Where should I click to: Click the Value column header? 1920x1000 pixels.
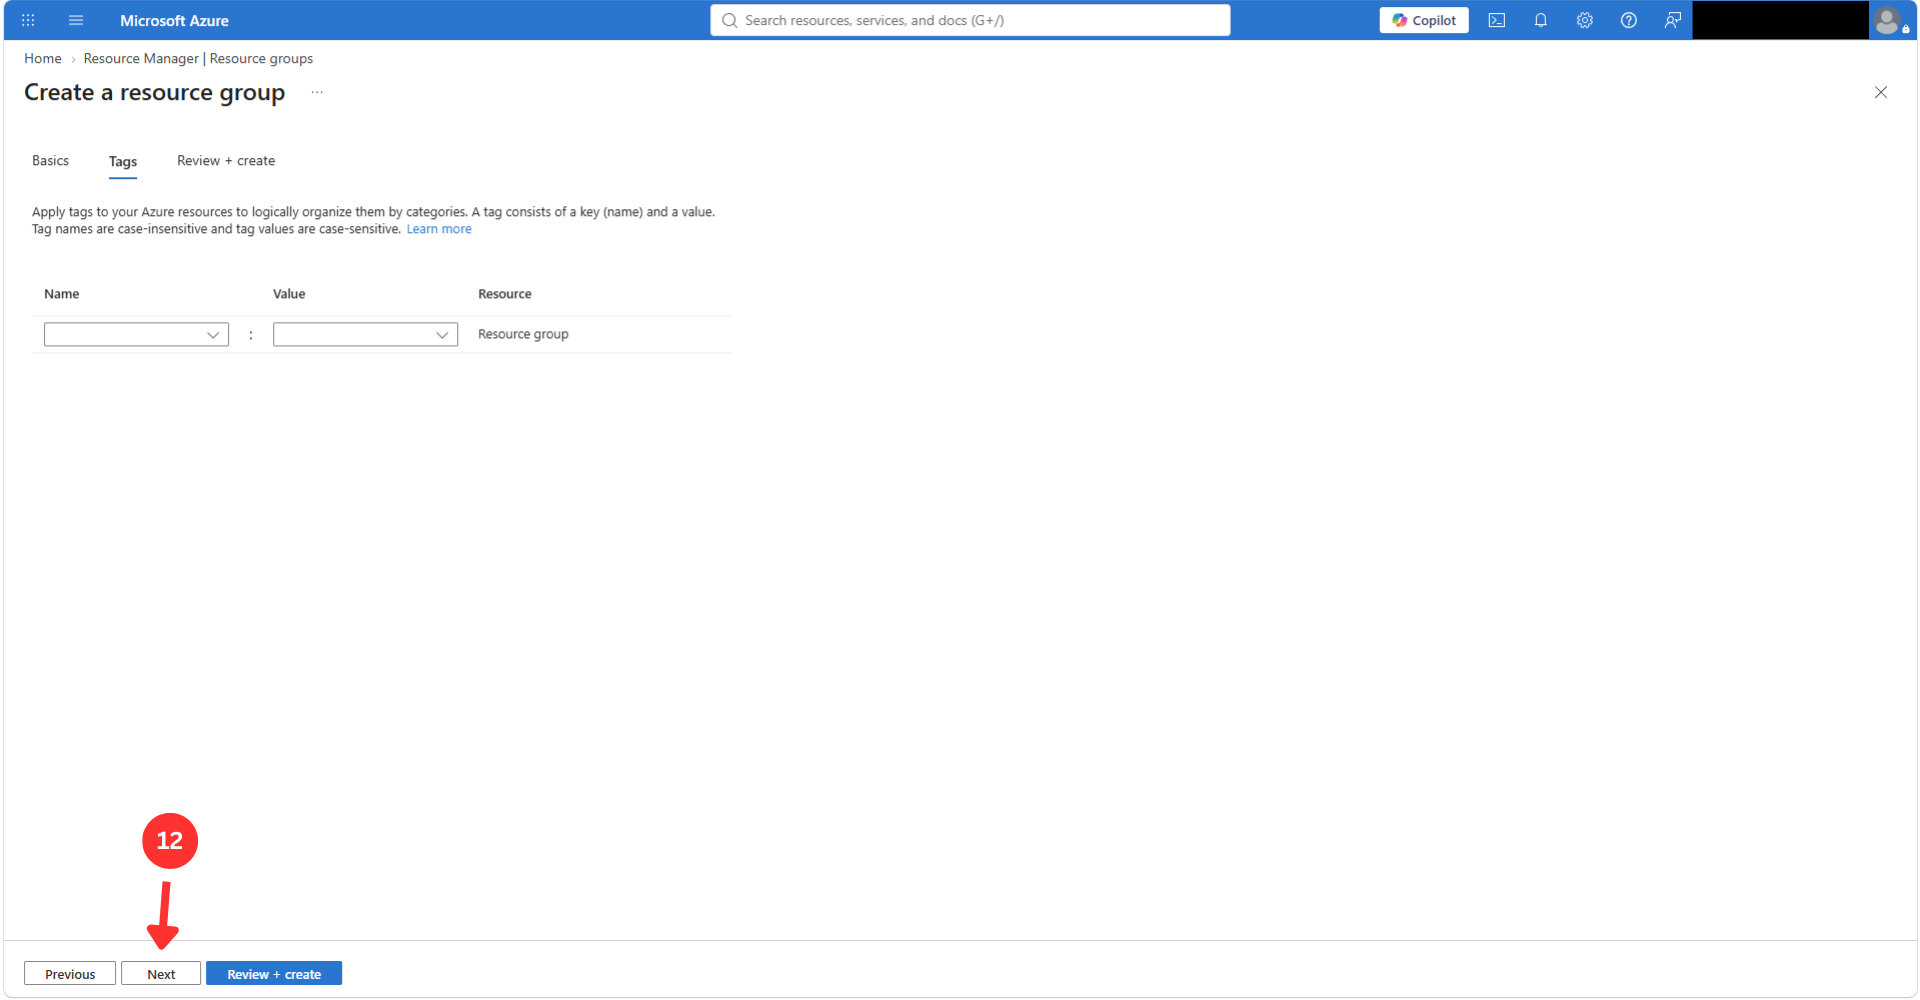(x=289, y=294)
